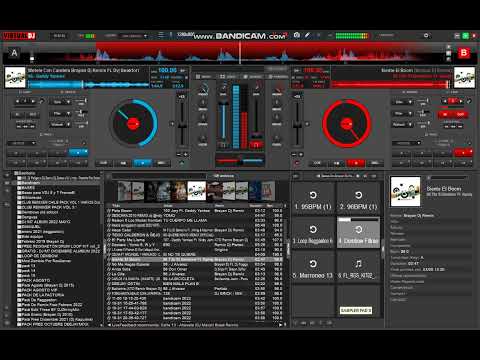Trigger the blue active pad on deck A
The width and height of the screenshot is (480, 360).
point(78,153)
